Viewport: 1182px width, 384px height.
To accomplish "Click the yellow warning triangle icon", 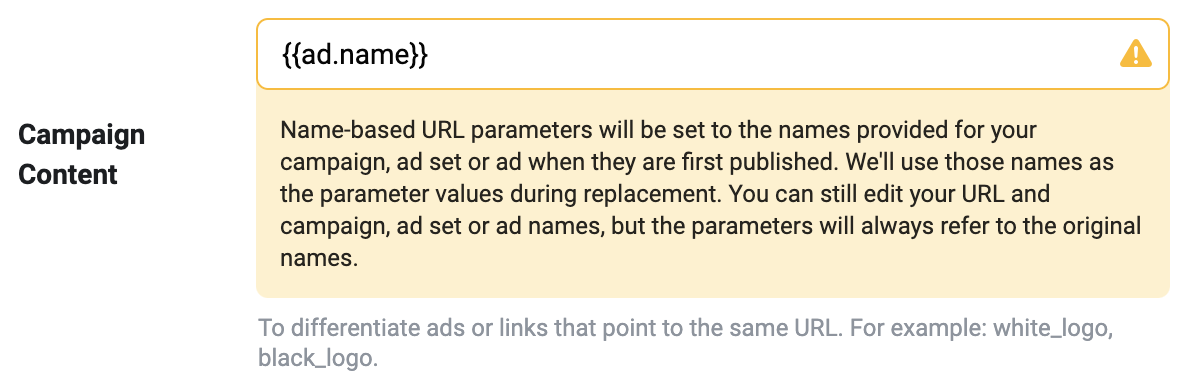I will [x=1135, y=54].
